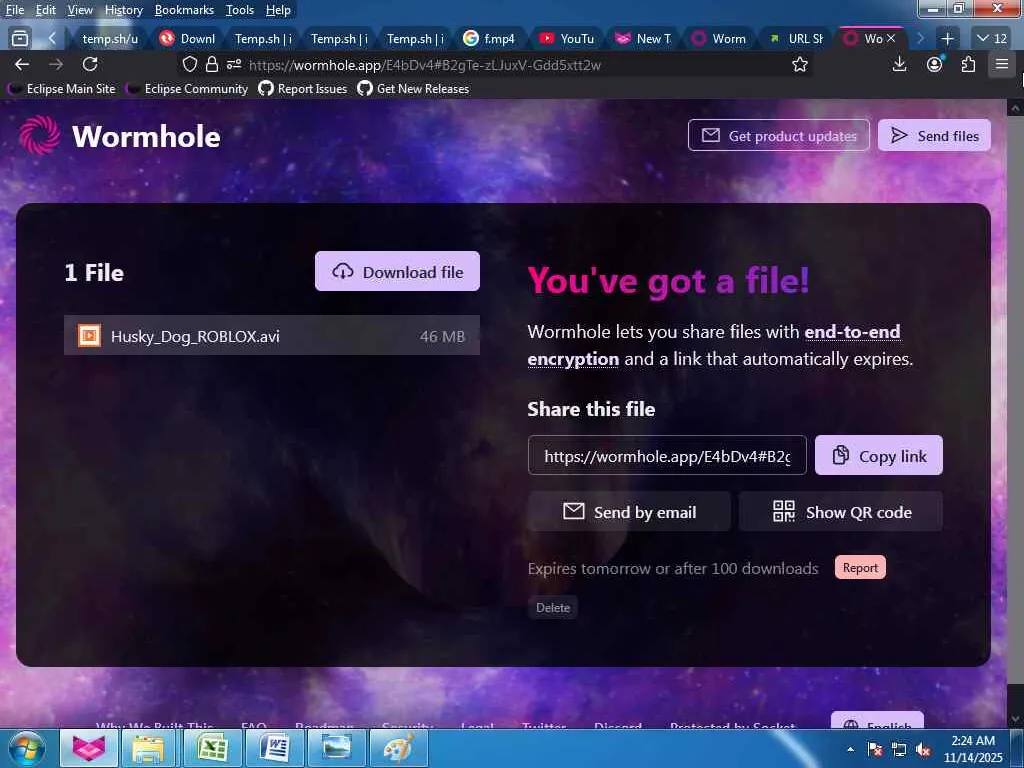Viewport: 1024px width, 768px height.
Task: Open the site security padlock info
Action: [x=212, y=64]
